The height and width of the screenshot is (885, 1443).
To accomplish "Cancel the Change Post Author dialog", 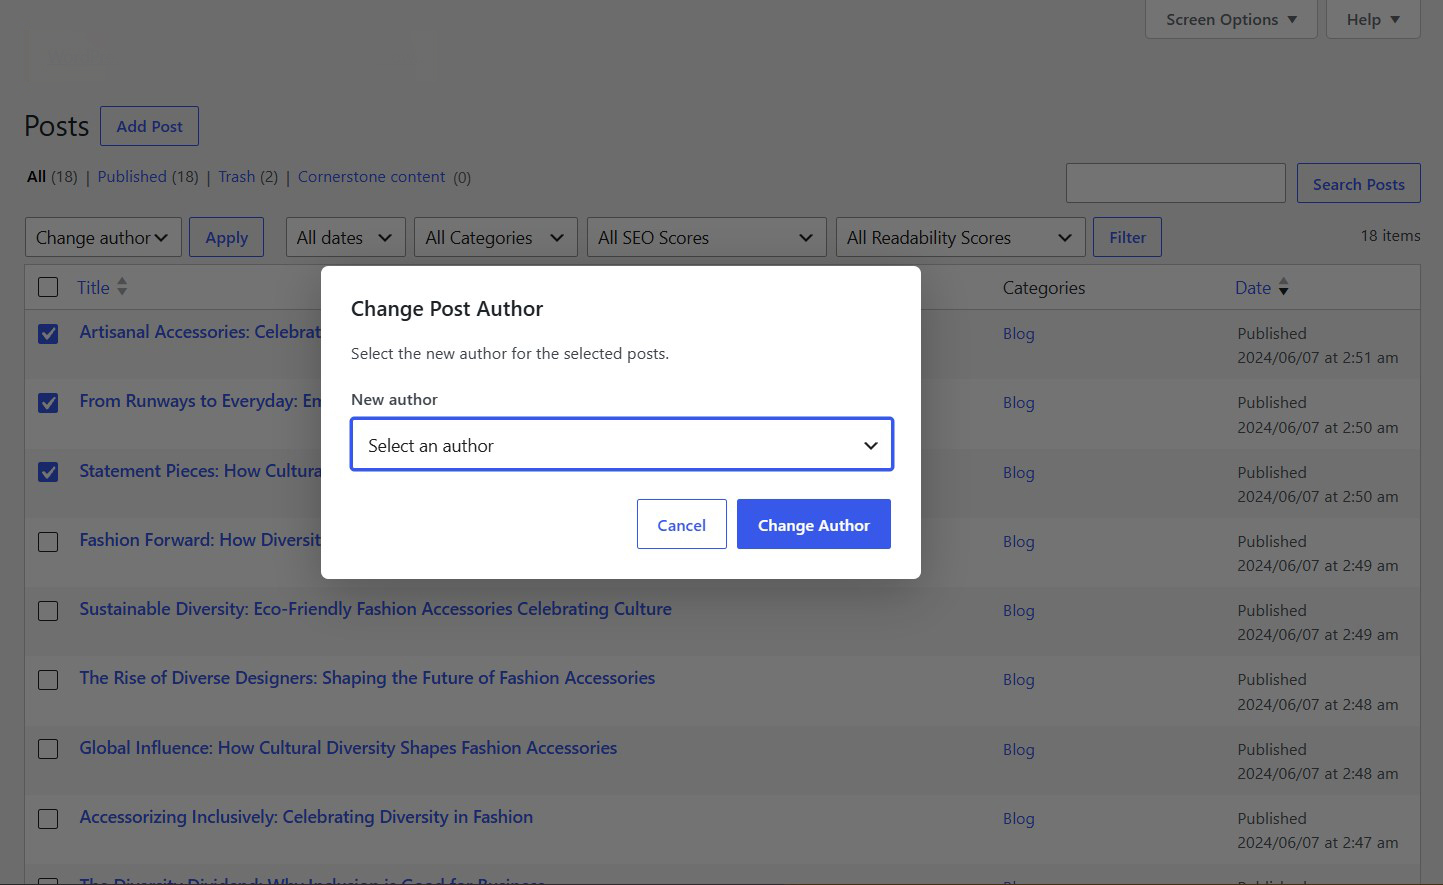I will point(681,524).
